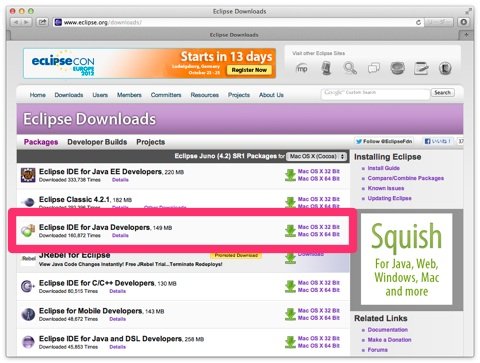Download Eclipse Classic Mac OS X 32 Bit
Viewport: 480px width, 363px height.
(319, 199)
